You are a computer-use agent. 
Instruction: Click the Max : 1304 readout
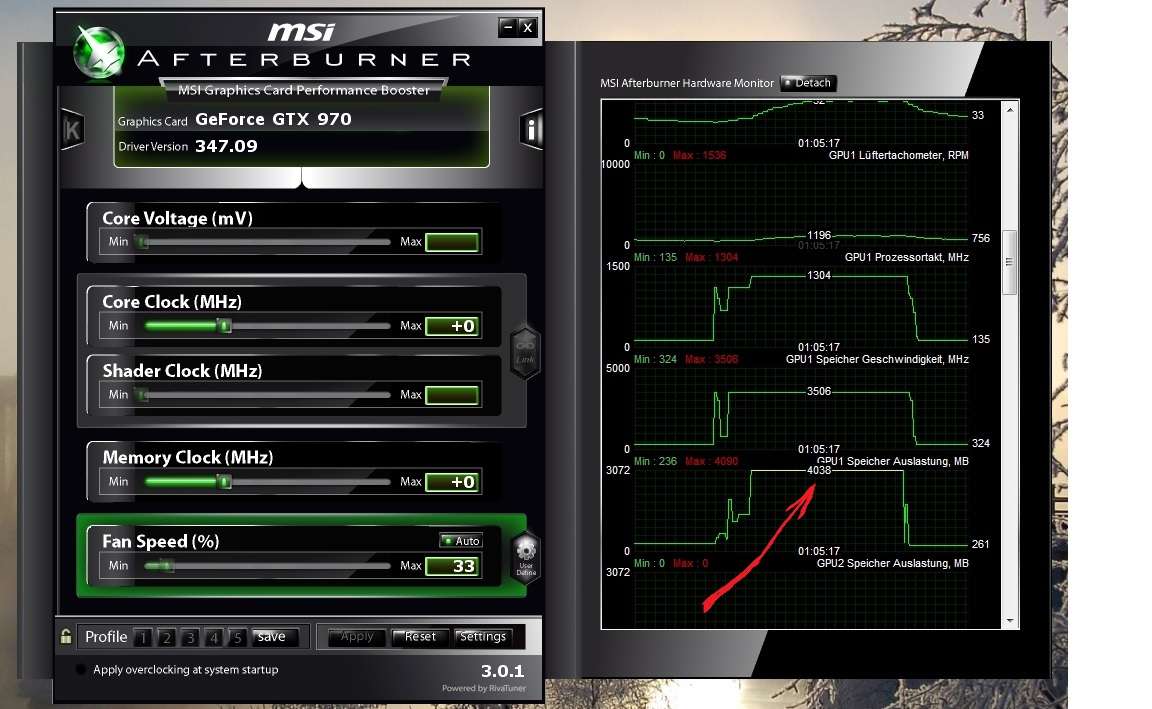pyautogui.click(x=712, y=257)
